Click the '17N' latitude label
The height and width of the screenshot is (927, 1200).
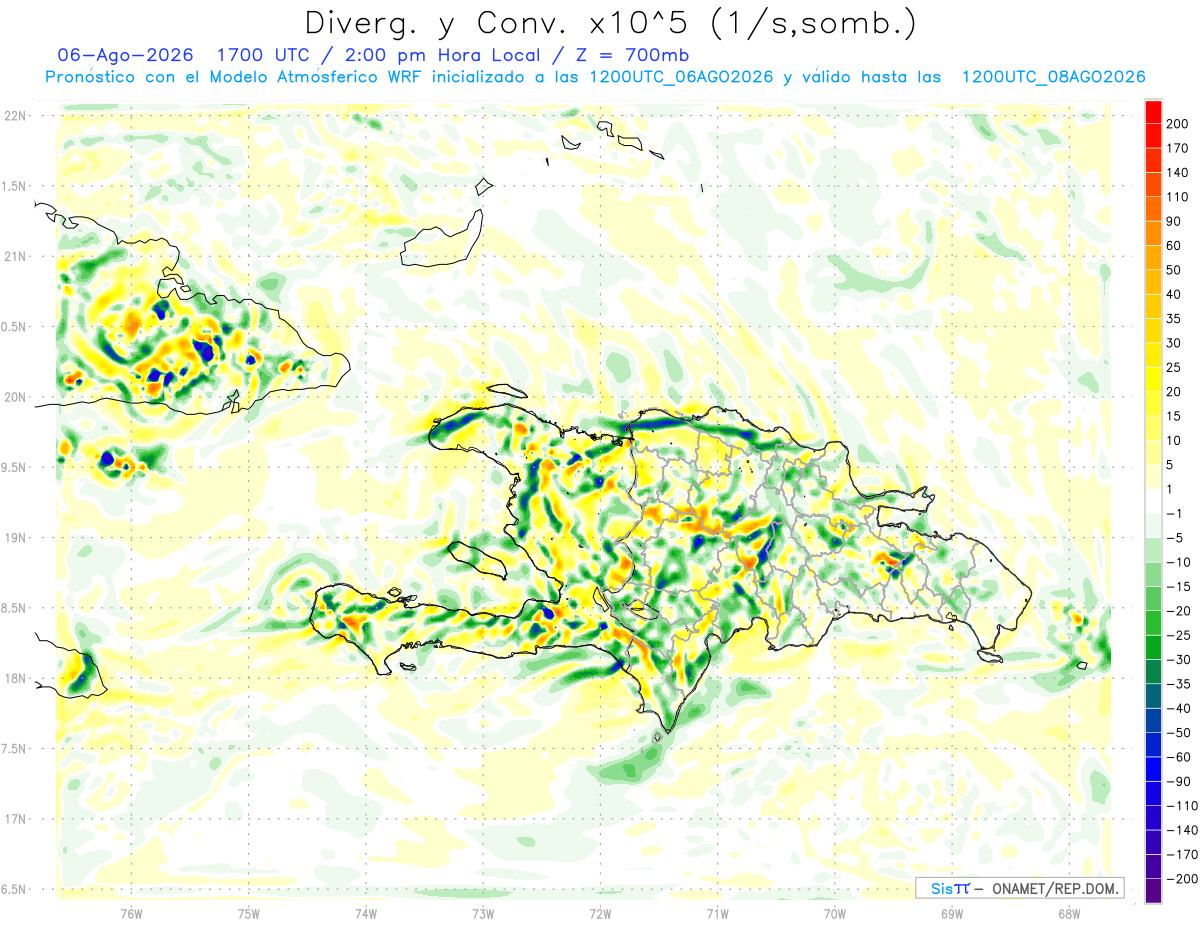coord(15,819)
